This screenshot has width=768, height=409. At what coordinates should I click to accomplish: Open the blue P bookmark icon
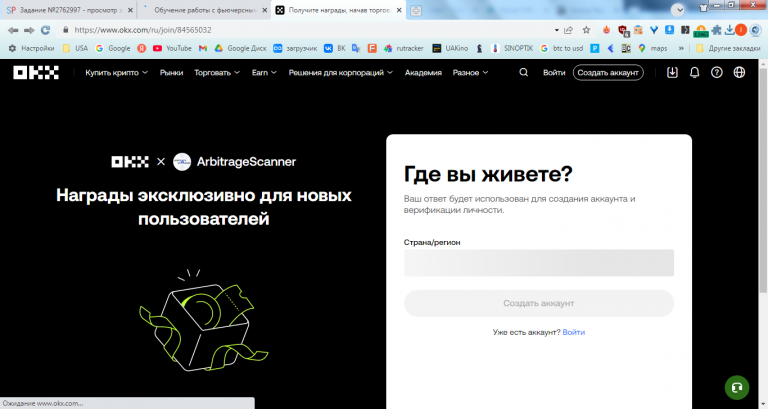coord(595,48)
